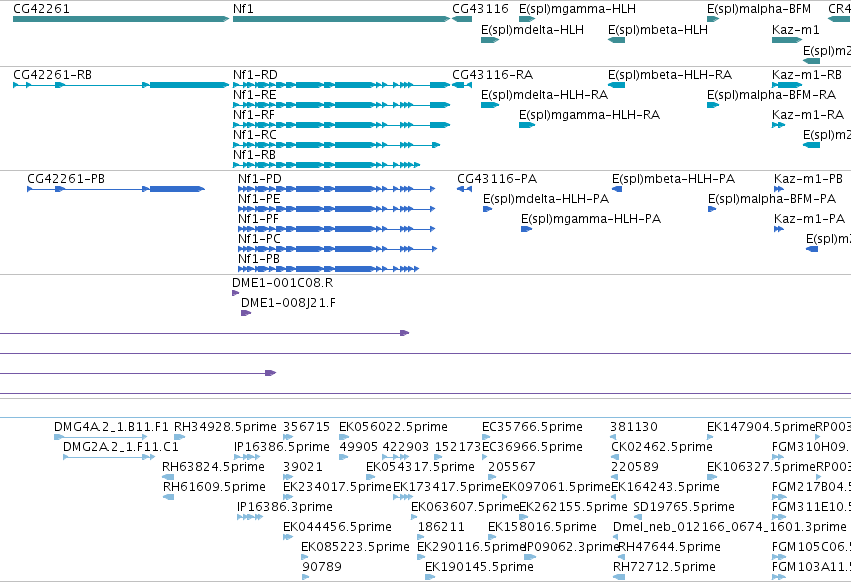Select EST EK056022.5prime

click(344, 437)
